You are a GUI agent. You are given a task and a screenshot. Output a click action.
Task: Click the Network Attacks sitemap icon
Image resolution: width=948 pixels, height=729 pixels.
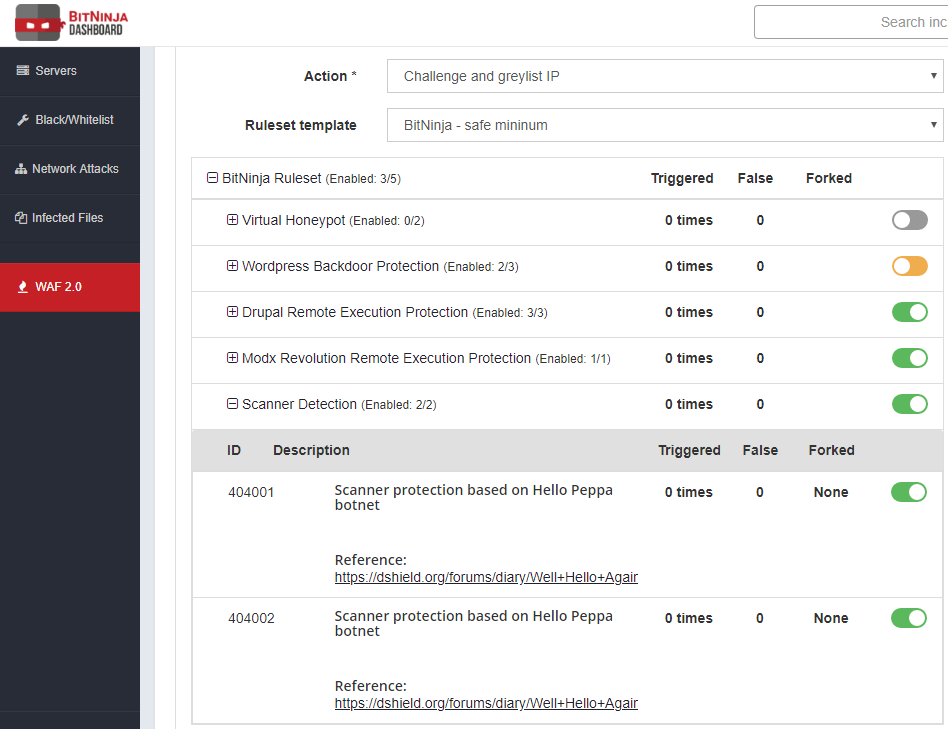pyautogui.click(x=21, y=169)
